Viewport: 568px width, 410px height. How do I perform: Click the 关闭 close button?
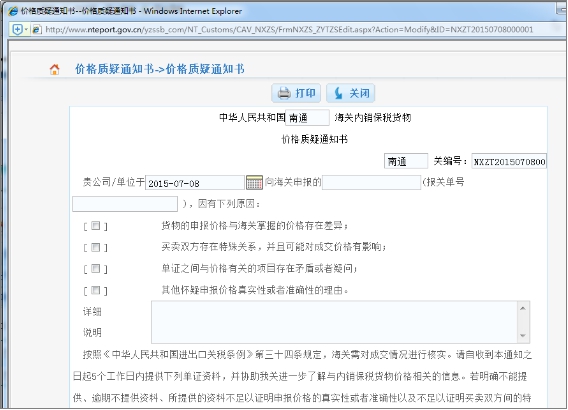click(350, 93)
